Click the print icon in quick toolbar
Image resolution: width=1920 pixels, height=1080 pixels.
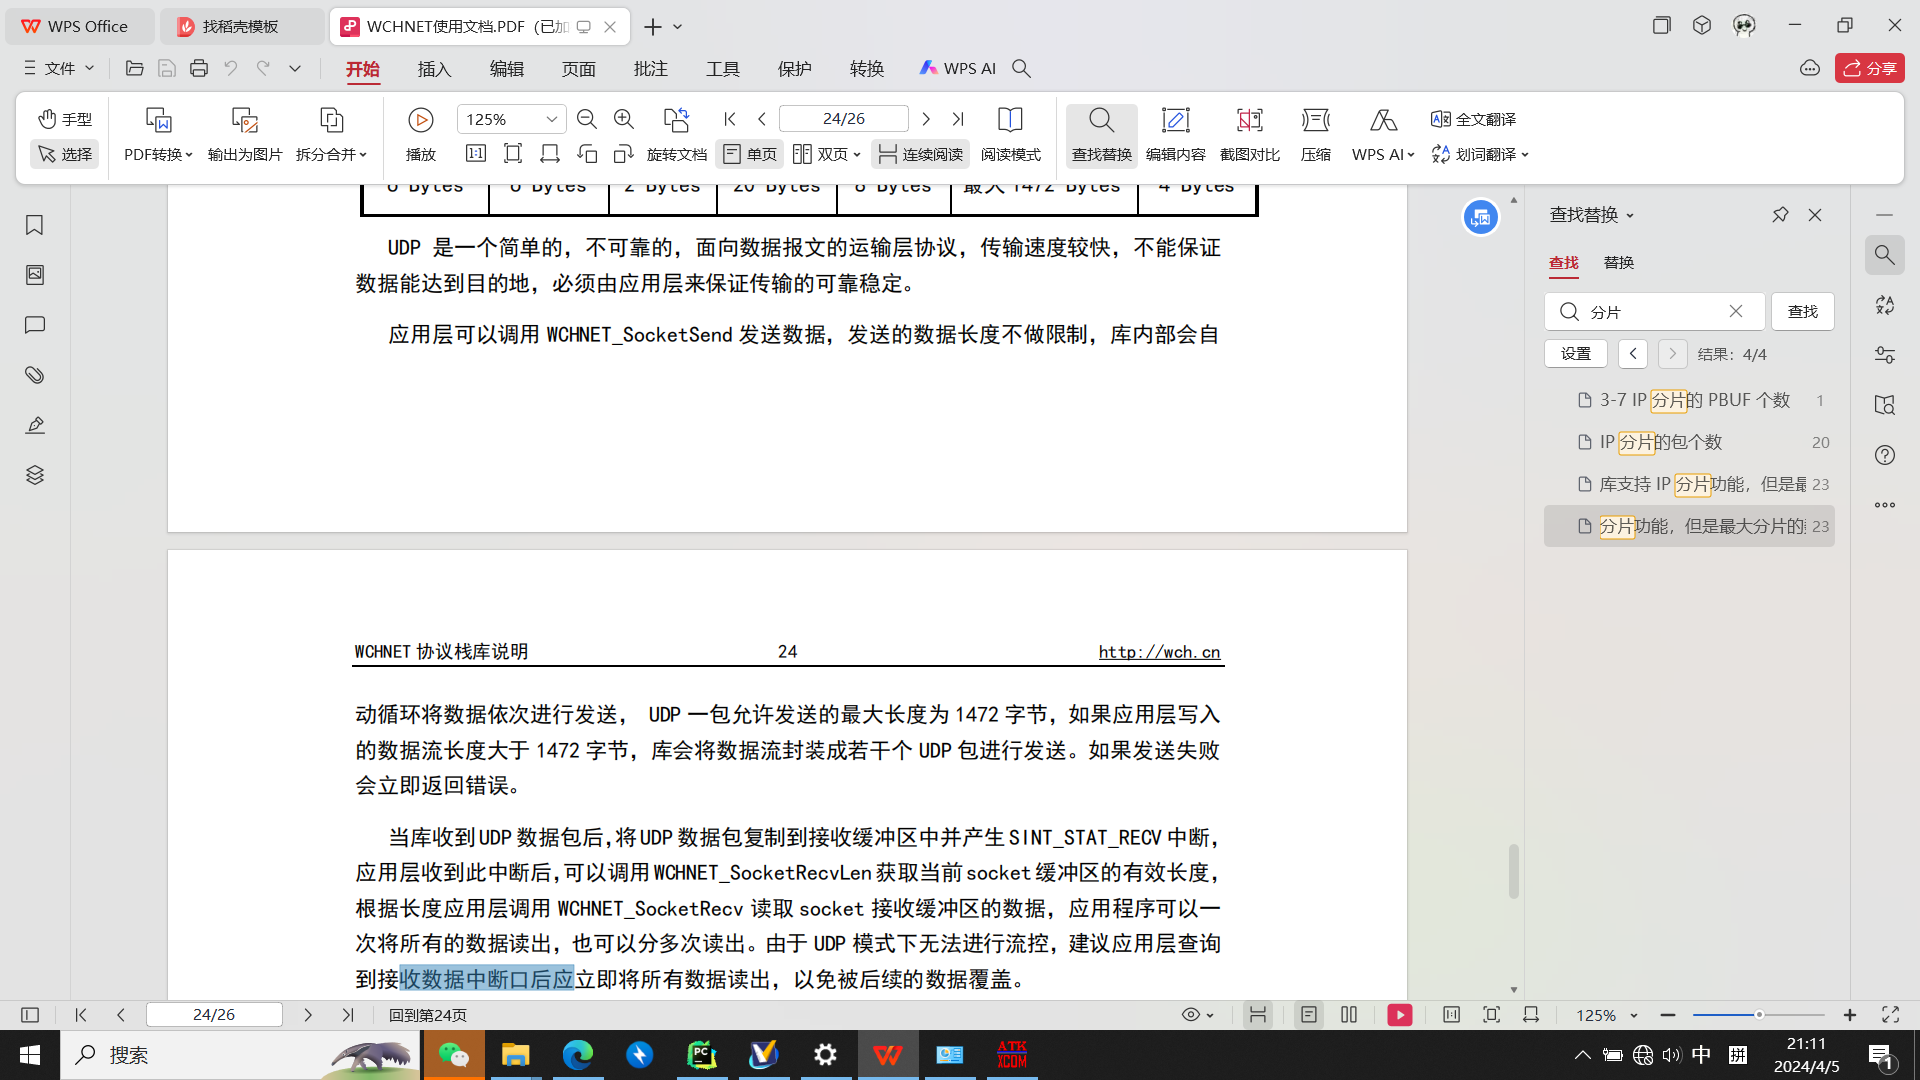[199, 68]
